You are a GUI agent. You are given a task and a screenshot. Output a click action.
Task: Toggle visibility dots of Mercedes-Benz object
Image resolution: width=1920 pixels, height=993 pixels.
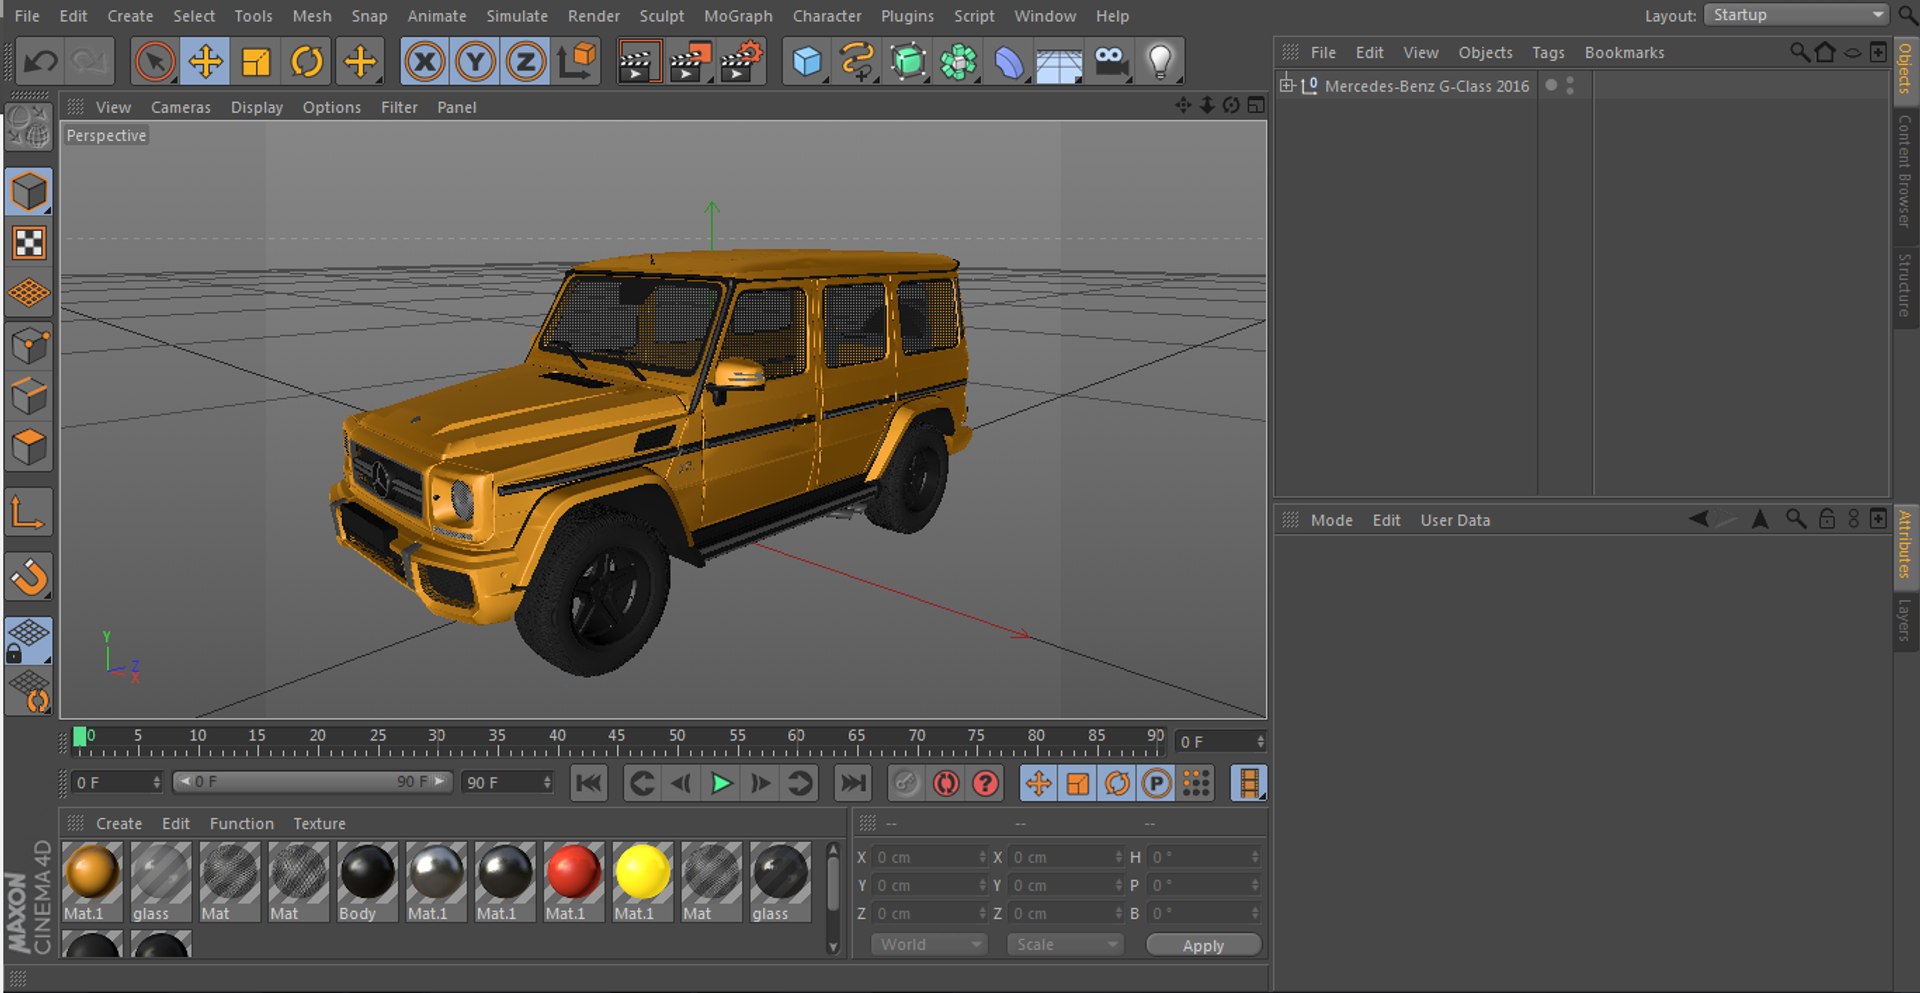point(1570,86)
